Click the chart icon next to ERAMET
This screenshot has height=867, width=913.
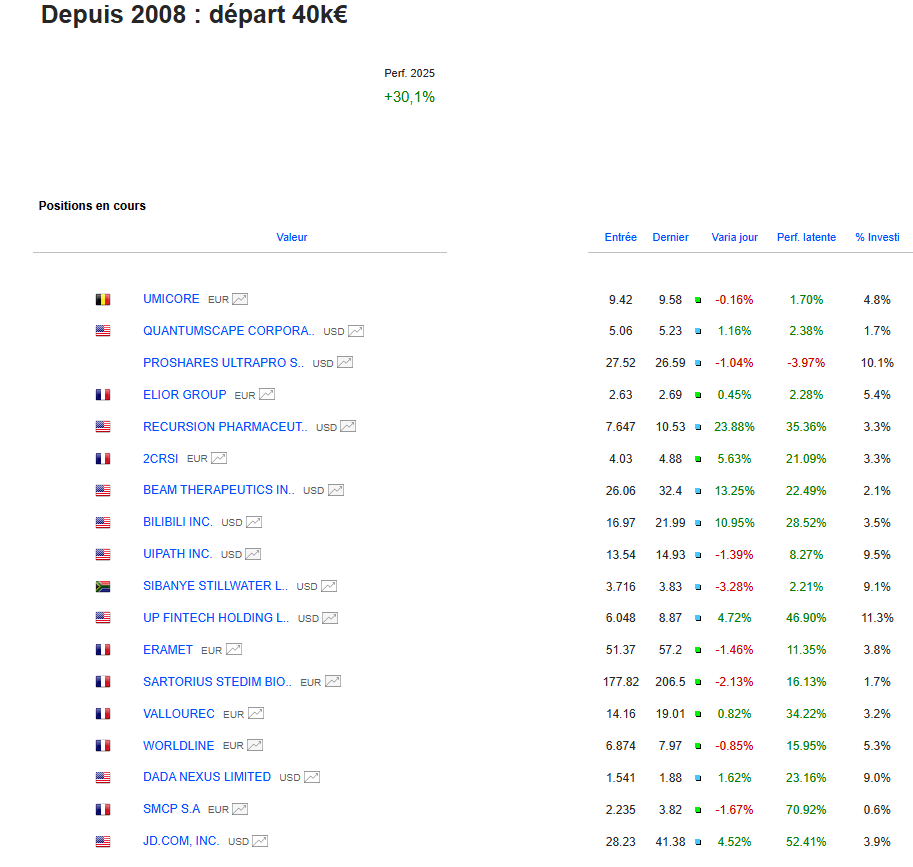[x=233, y=650]
